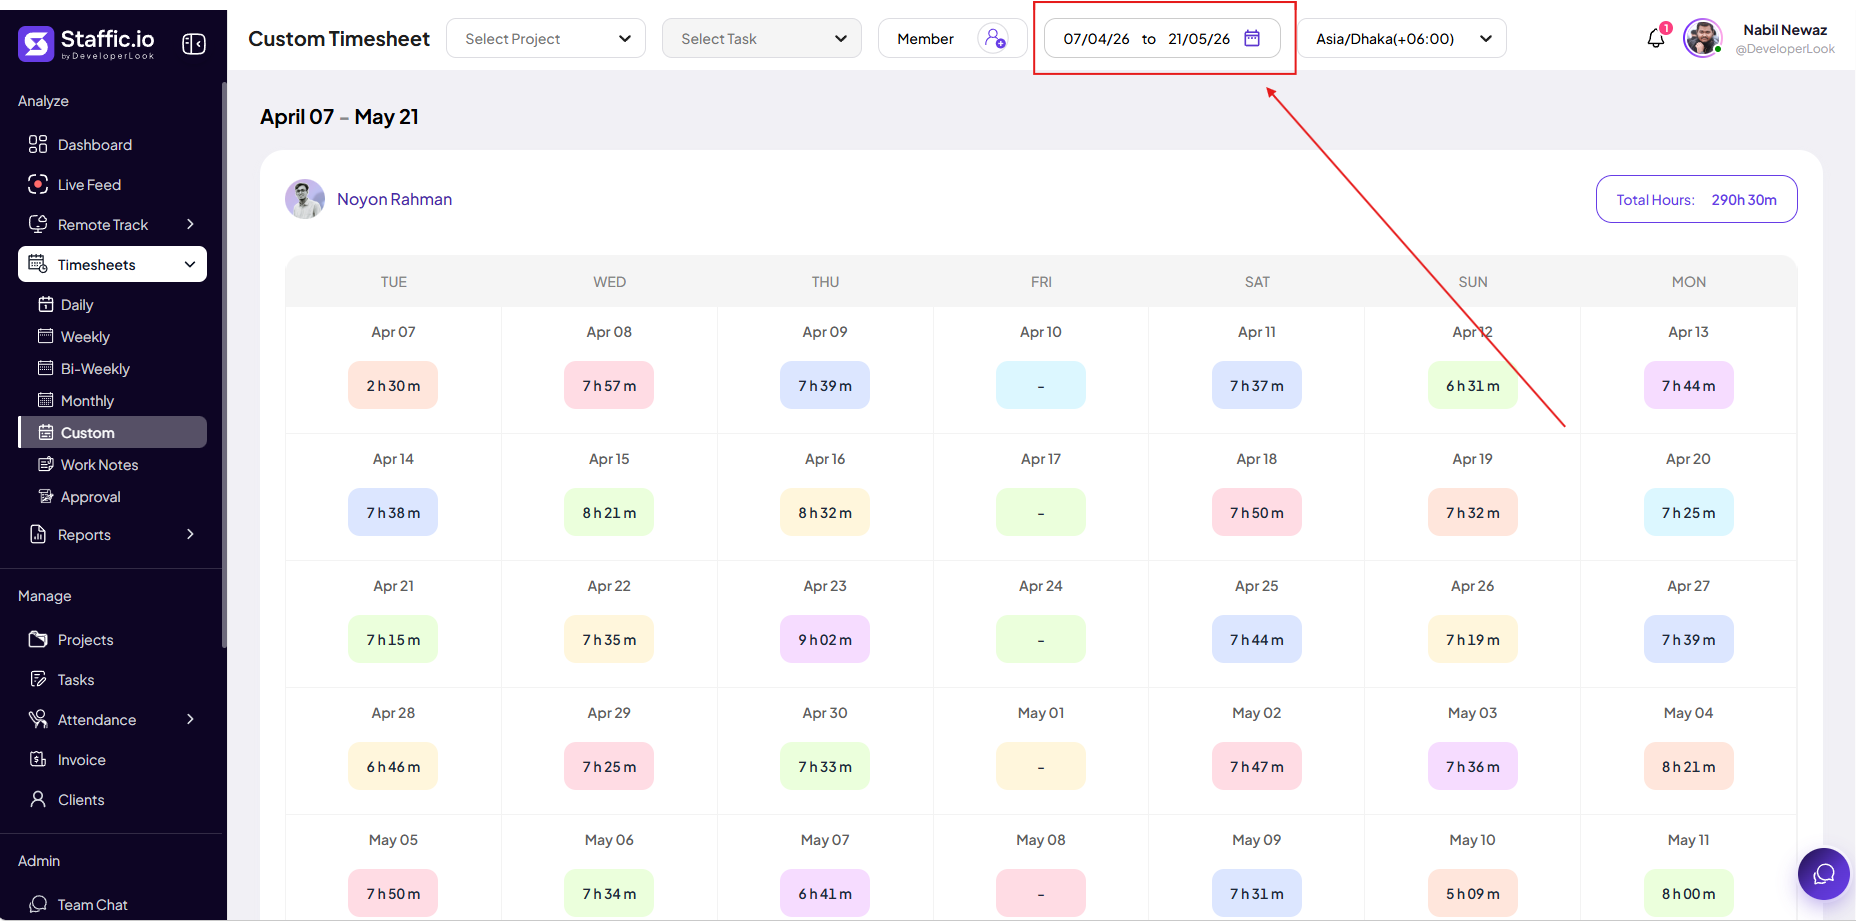Click the Noyon Rahman name link
1856x921 pixels.
[x=394, y=199]
